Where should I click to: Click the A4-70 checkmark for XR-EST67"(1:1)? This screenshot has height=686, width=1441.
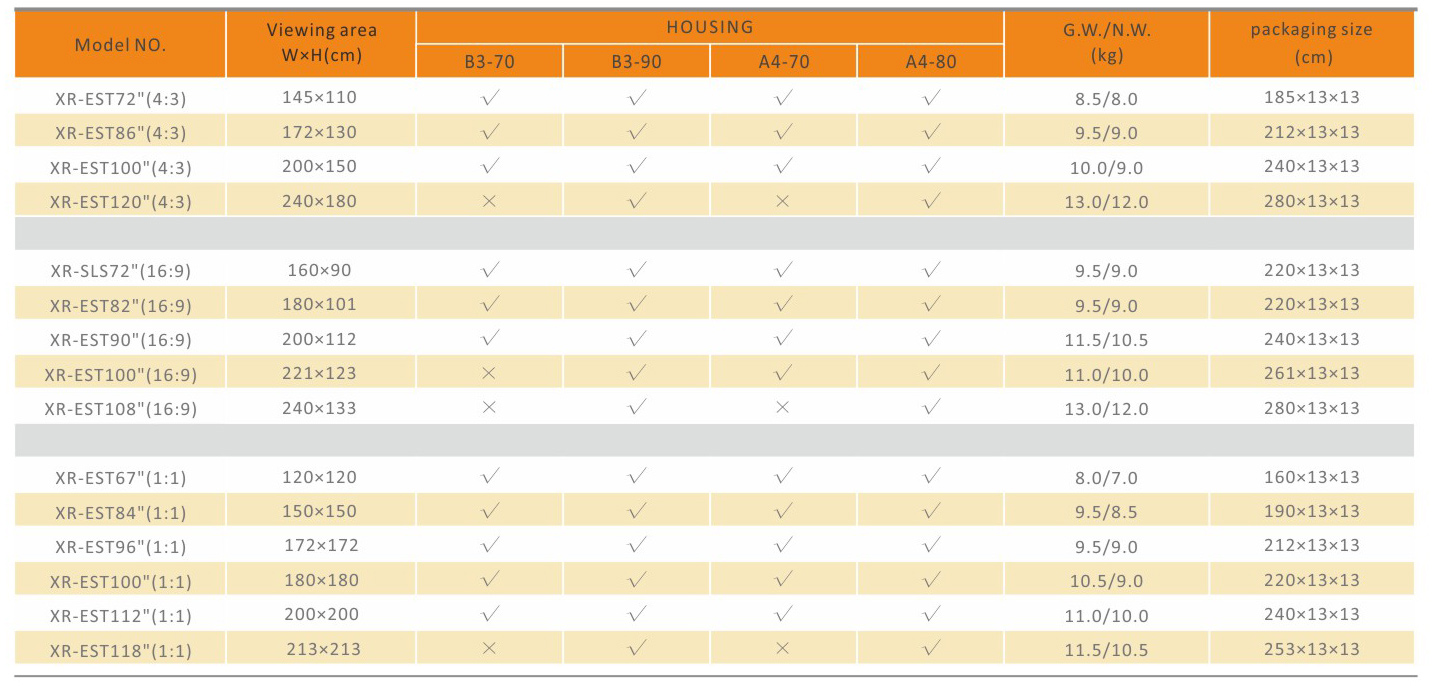(783, 476)
